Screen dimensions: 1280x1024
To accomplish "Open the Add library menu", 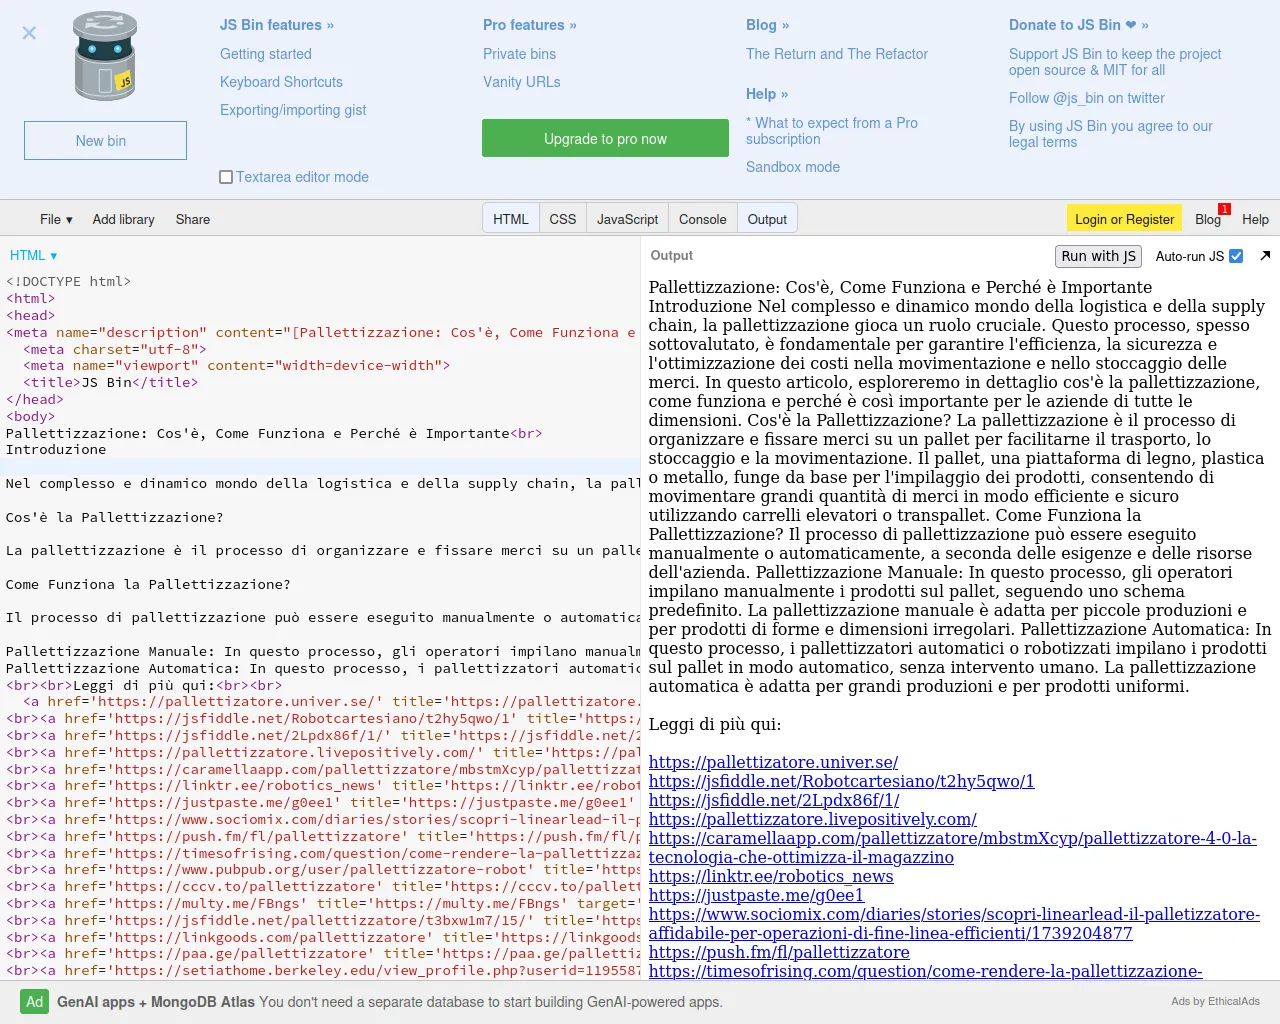I will [123, 219].
